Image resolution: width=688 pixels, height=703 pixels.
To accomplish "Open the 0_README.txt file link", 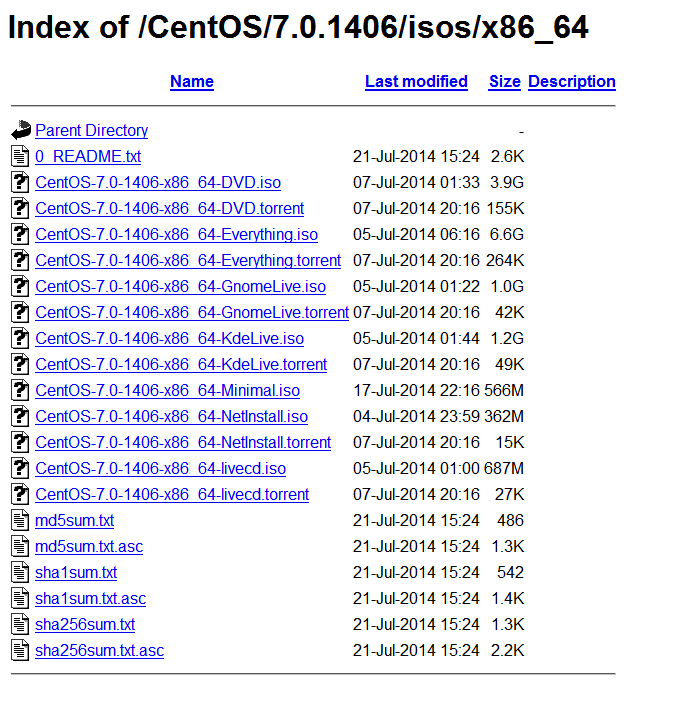I will point(88,156).
